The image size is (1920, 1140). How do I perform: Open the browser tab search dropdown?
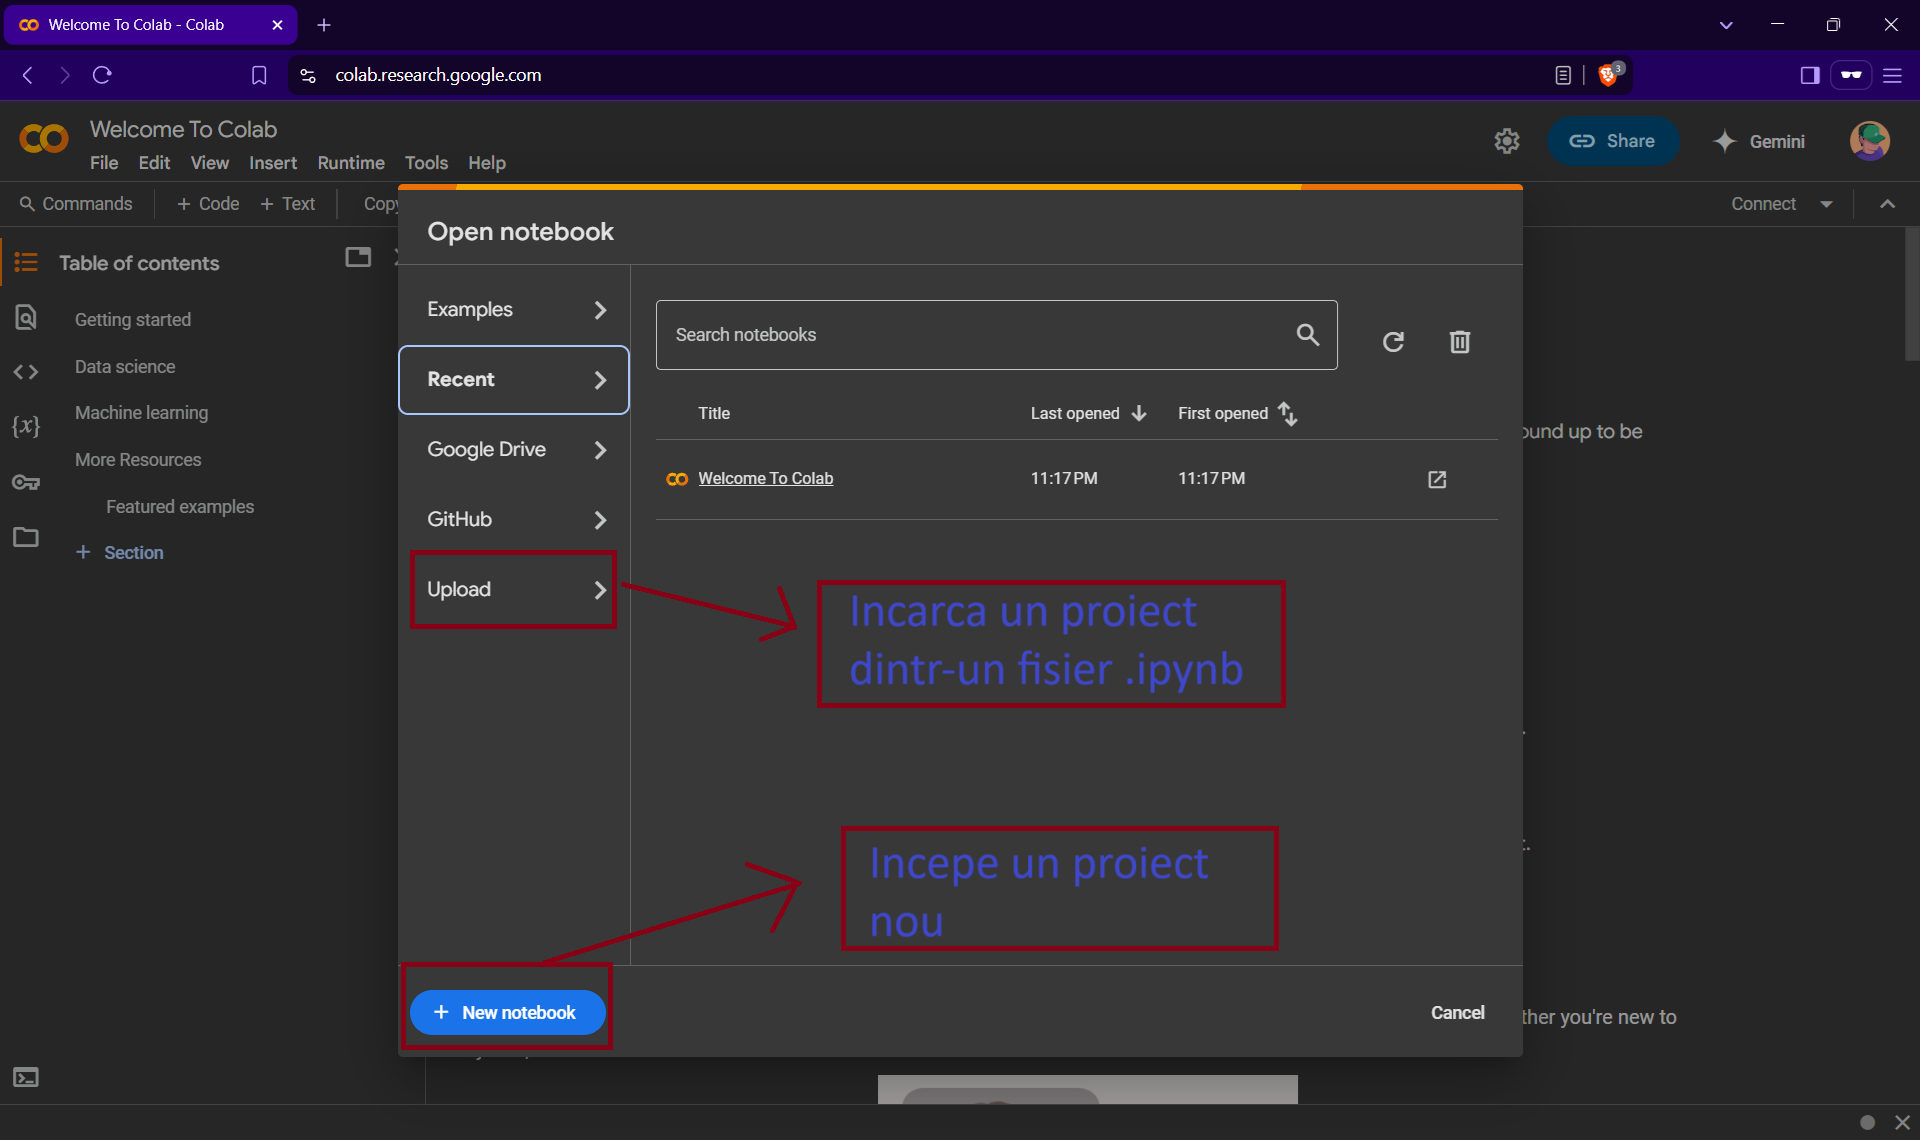(1726, 25)
